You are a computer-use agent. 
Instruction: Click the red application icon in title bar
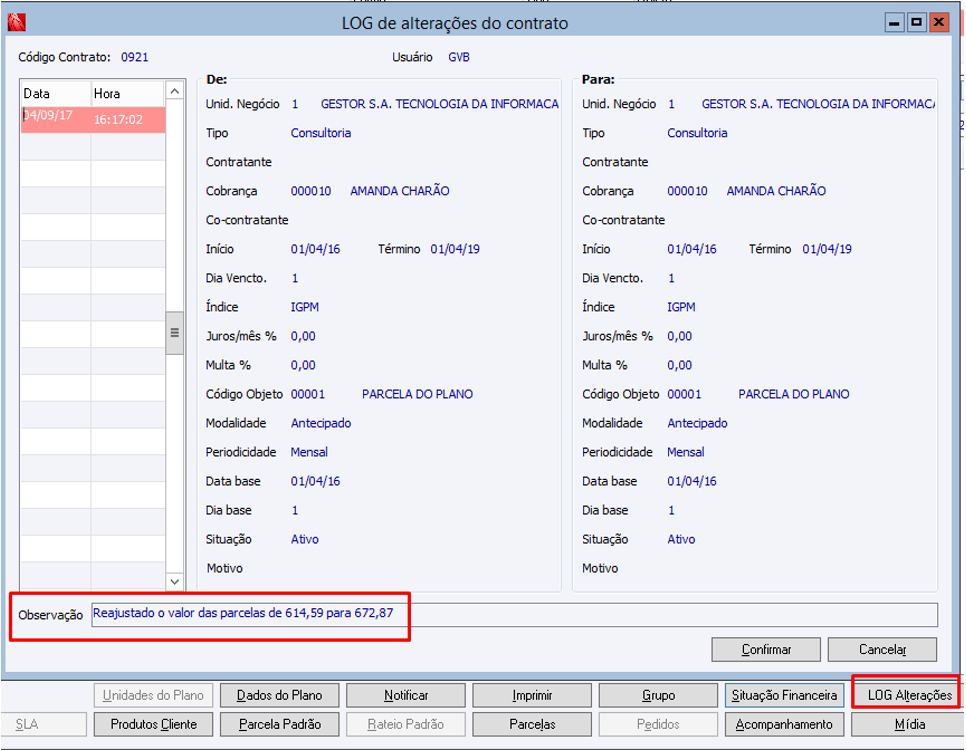[x=17, y=23]
